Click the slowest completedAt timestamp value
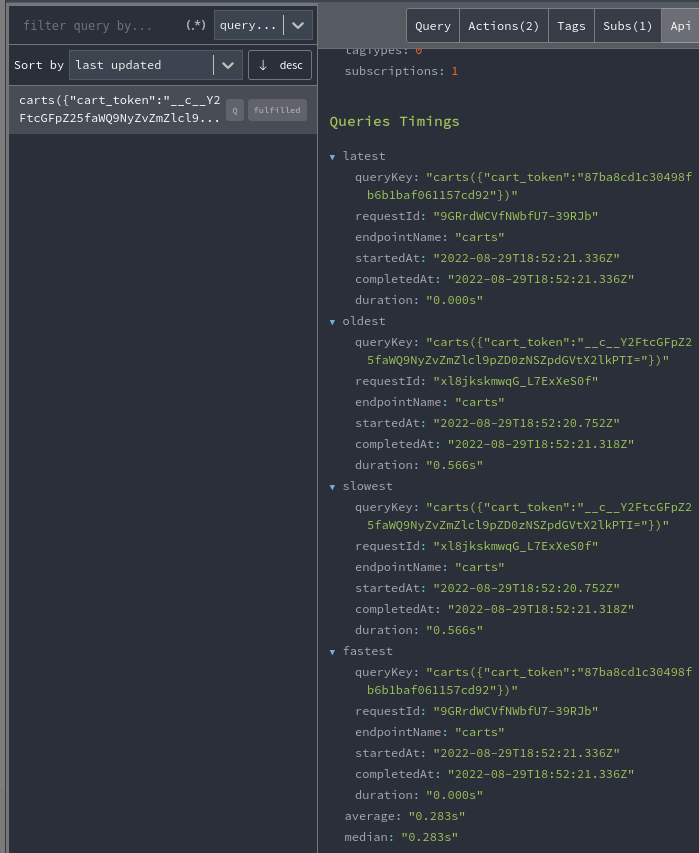 [x=541, y=609]
